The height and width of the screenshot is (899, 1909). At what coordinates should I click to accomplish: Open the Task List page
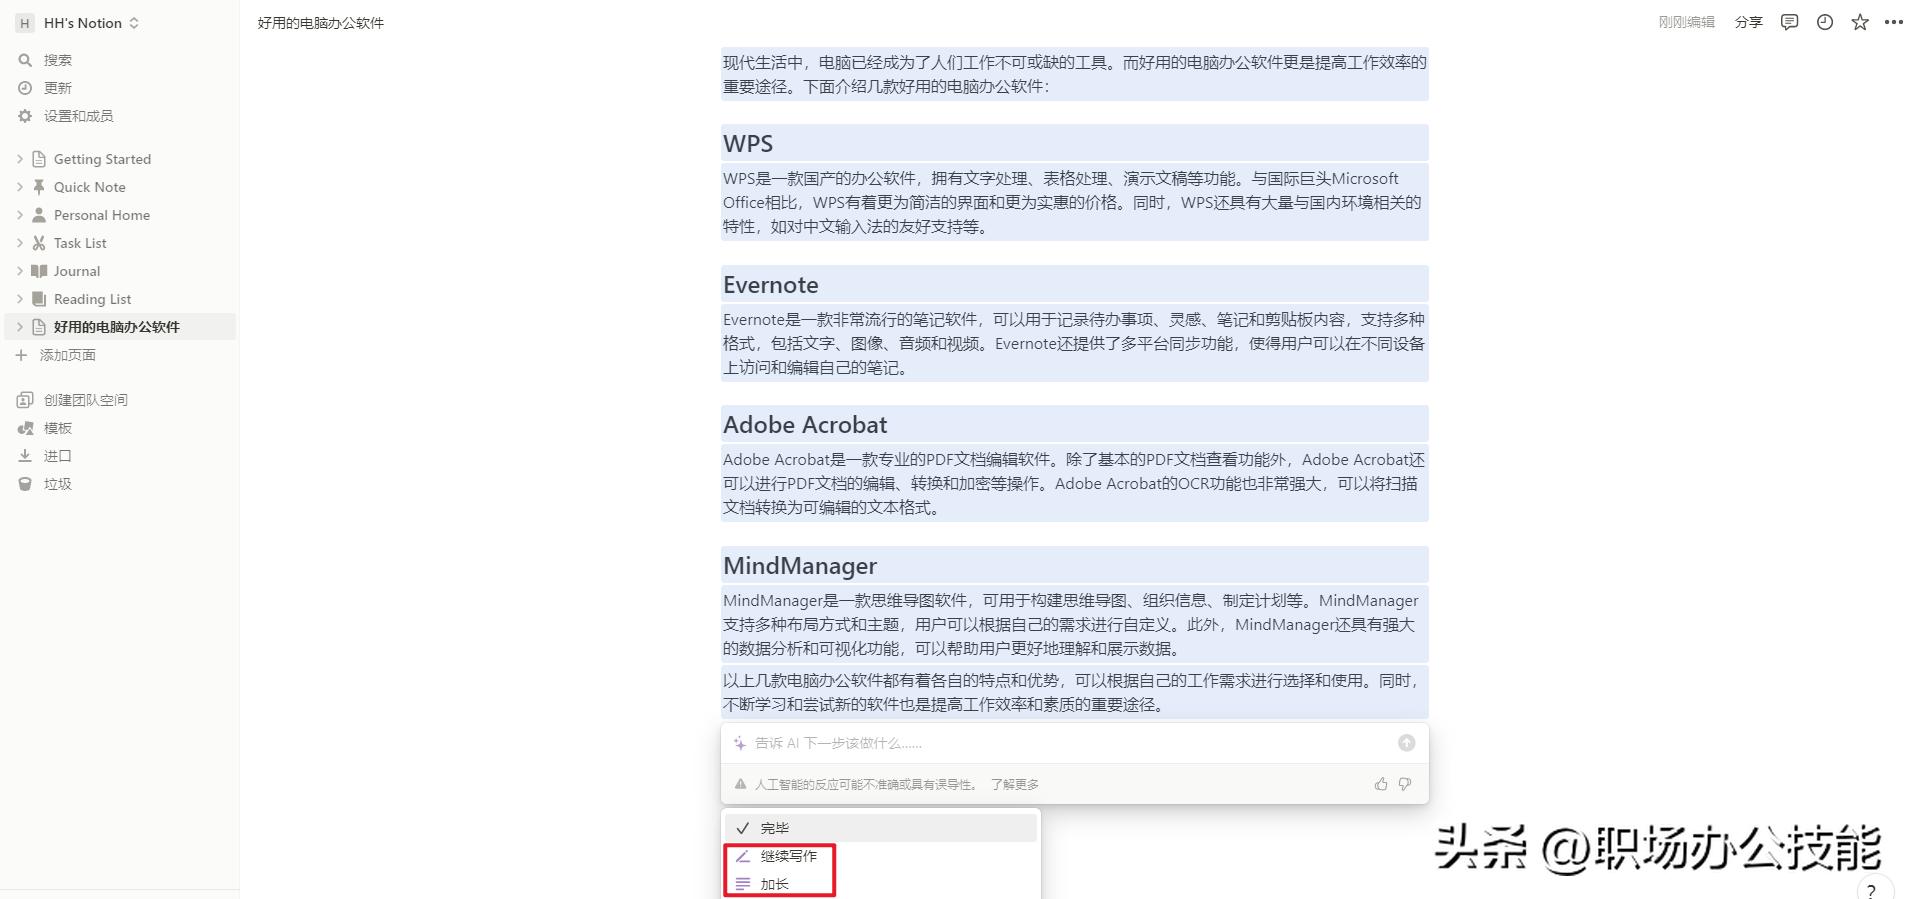click(80, 243)
